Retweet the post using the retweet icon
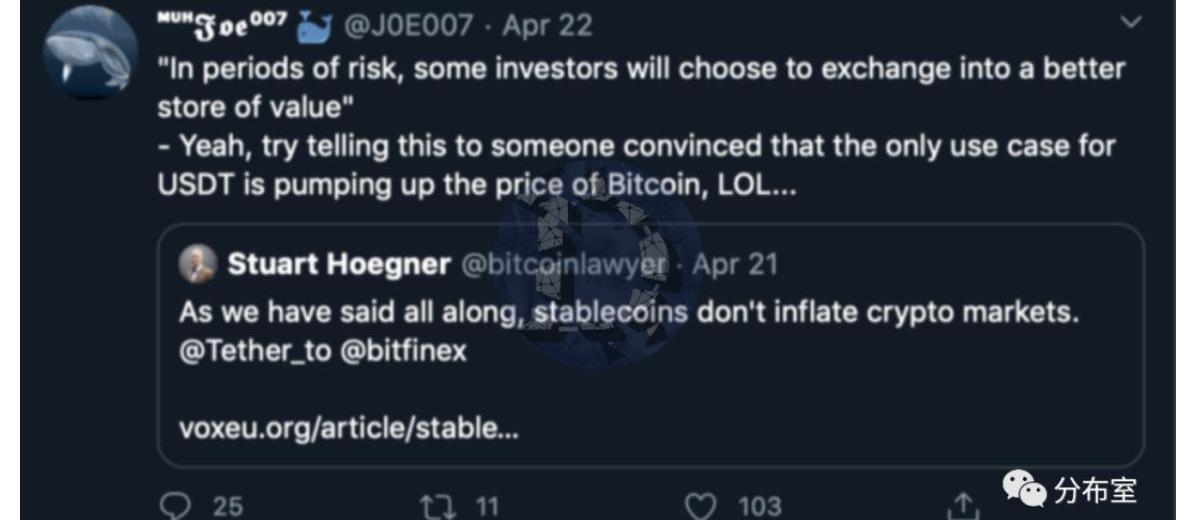 [x=438, y=506]
